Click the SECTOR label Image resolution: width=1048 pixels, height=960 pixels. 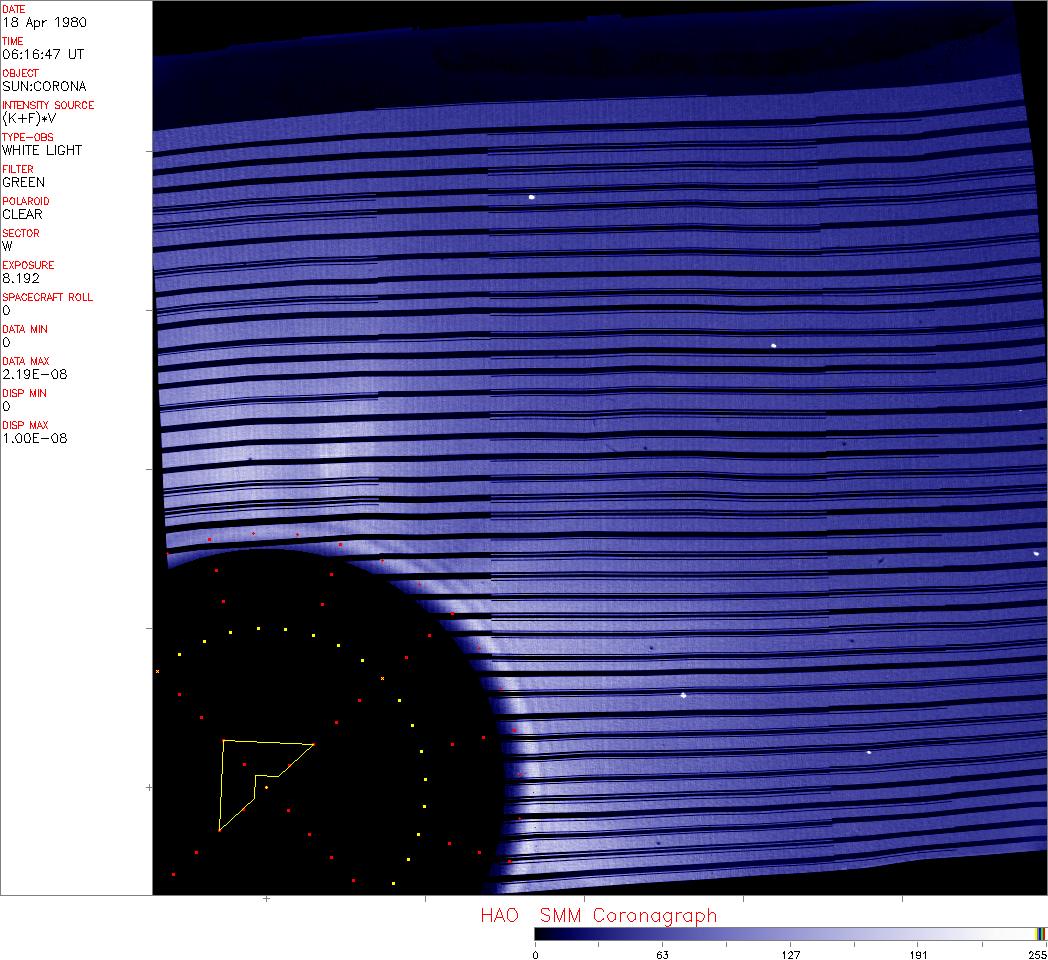pos(21,233)
